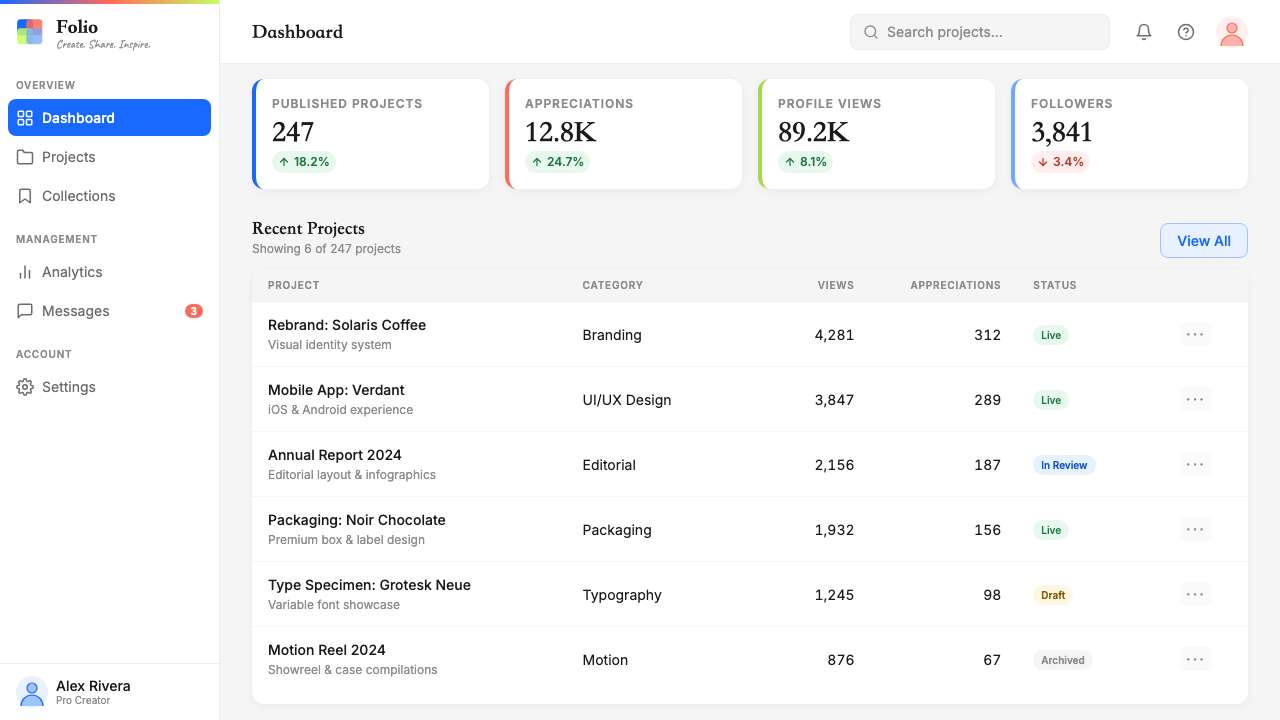Open project Mobile App: Verdant

pos(336,390)
